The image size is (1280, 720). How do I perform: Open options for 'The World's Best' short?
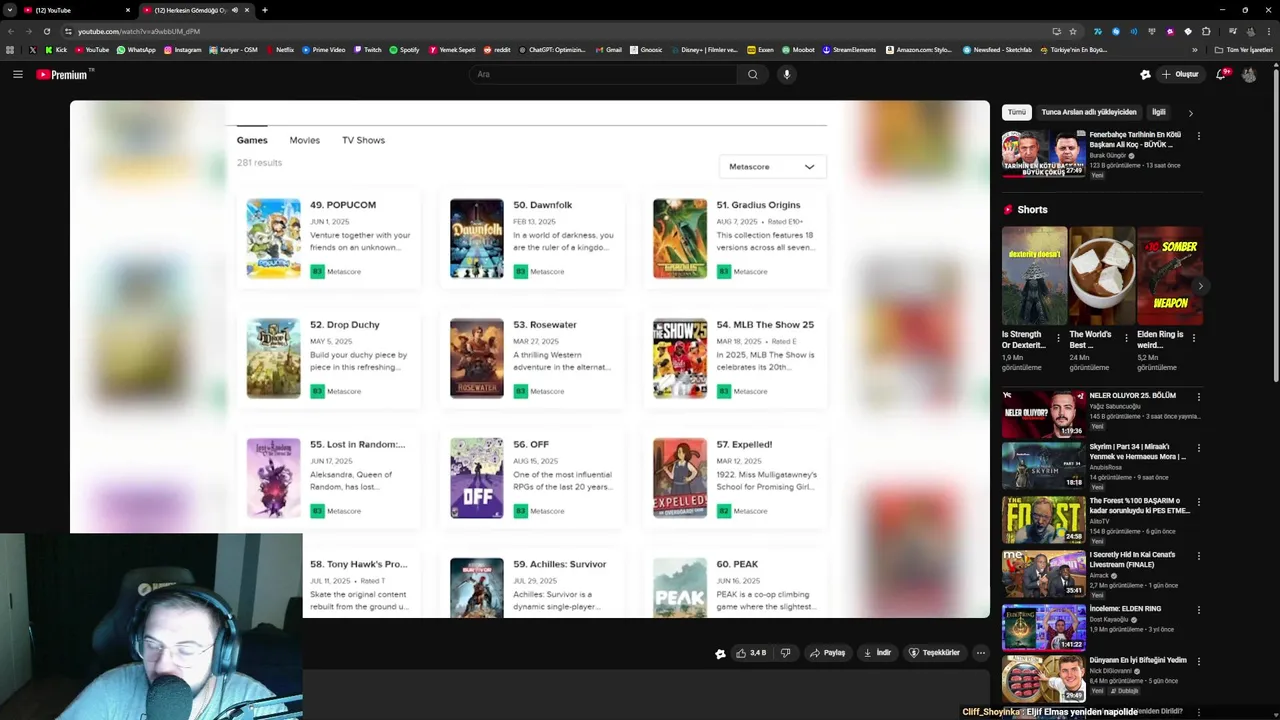click(x=1127, y=338)
